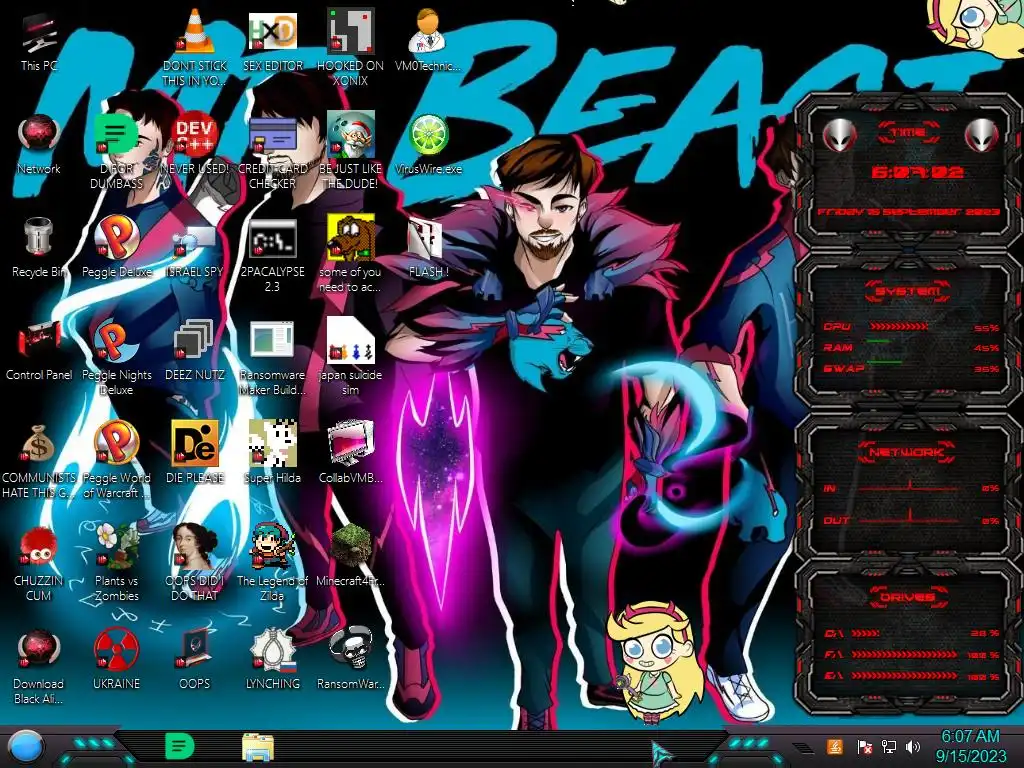This screenshot has width=1024, height=768.
Task: Click the E:\ drive row in Drives widget
Action: [x=912, y=676]
